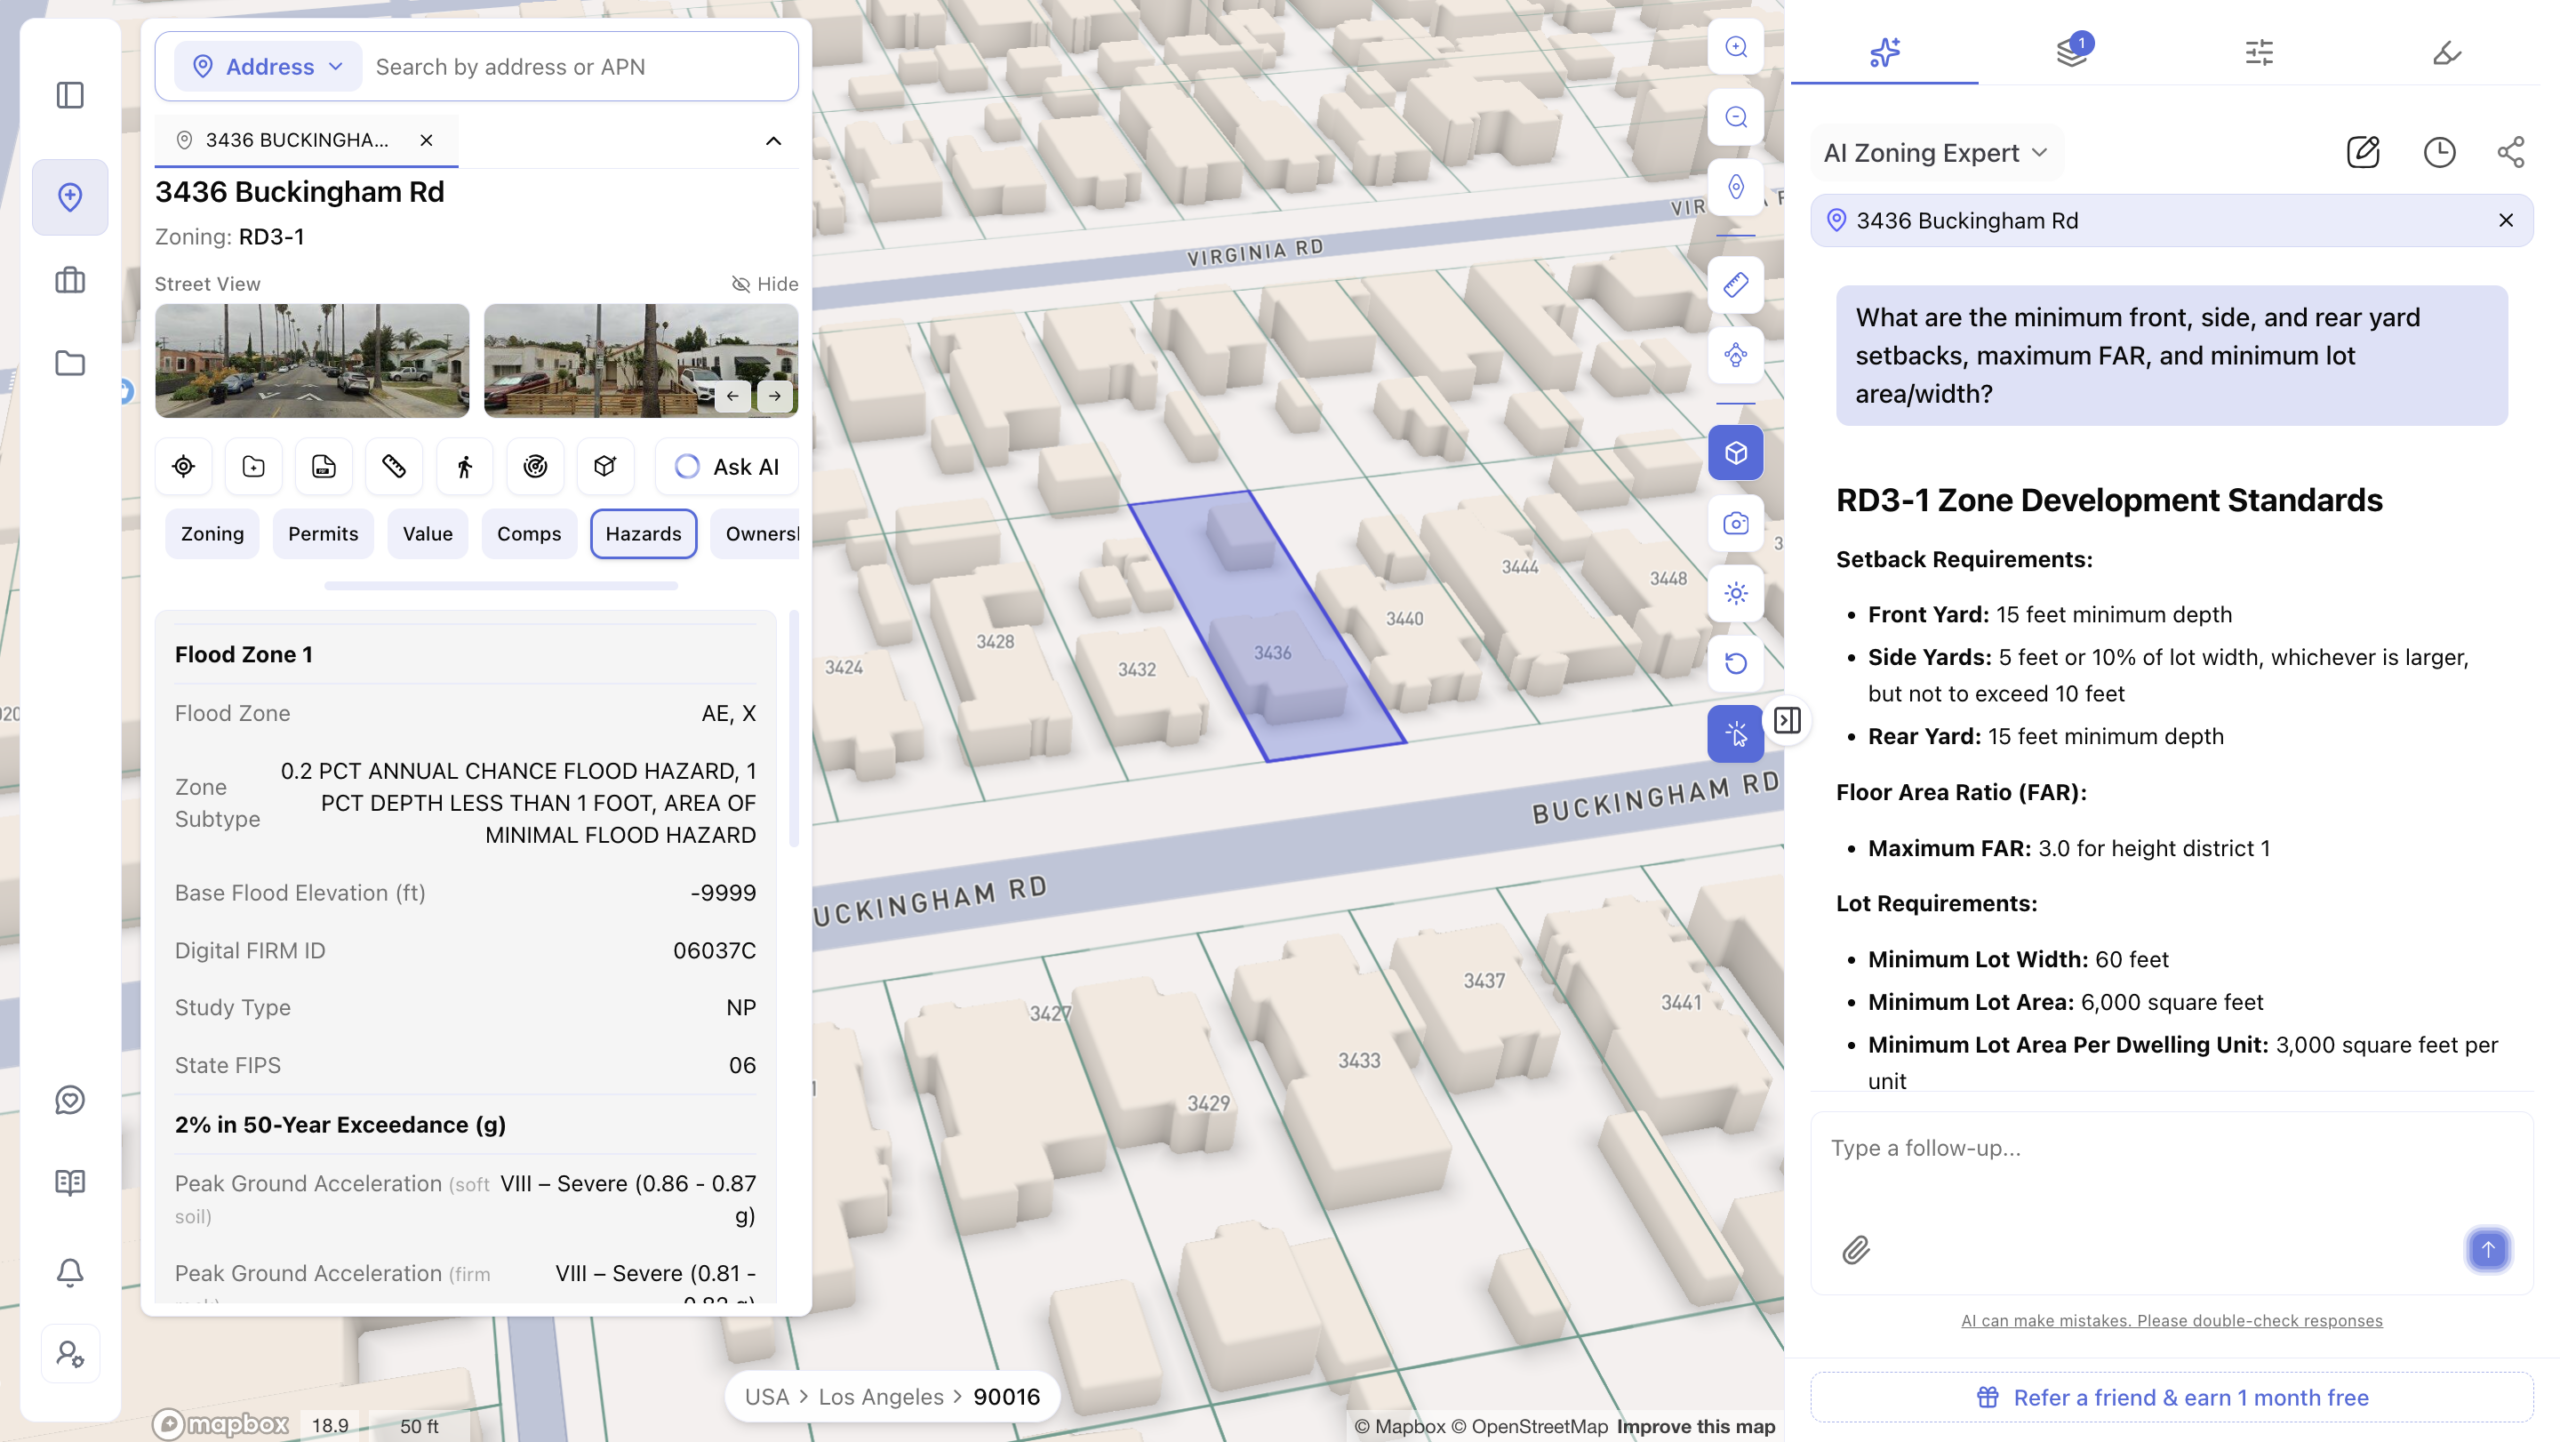Image resolution: width=2560 pixels, height=1442 pixels.
Task: Click the Ask AI button
Action: (x=727, y=466)
